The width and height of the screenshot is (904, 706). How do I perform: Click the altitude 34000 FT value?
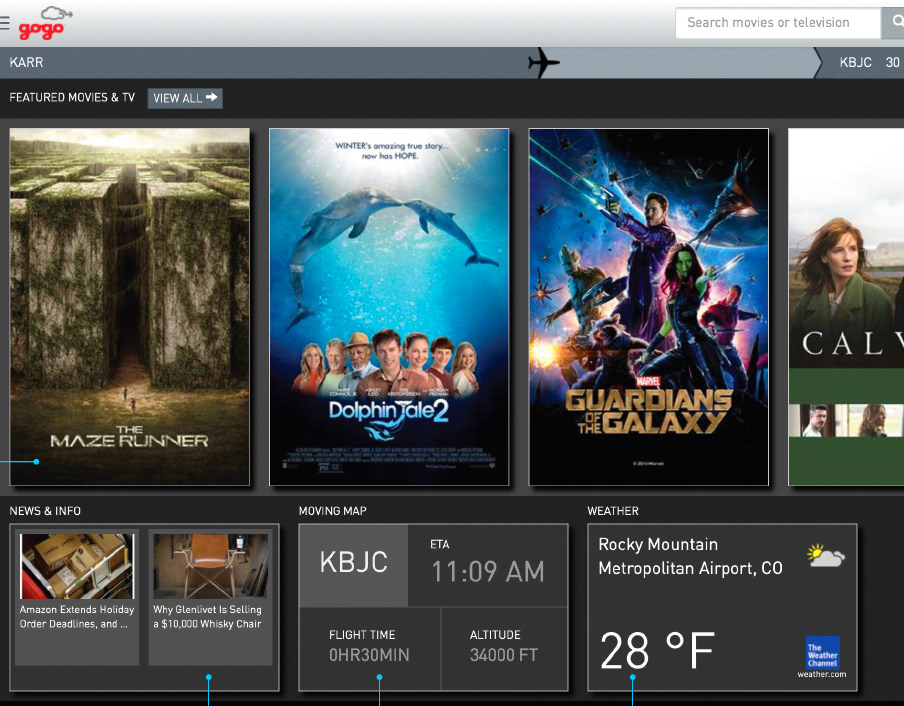503,655
